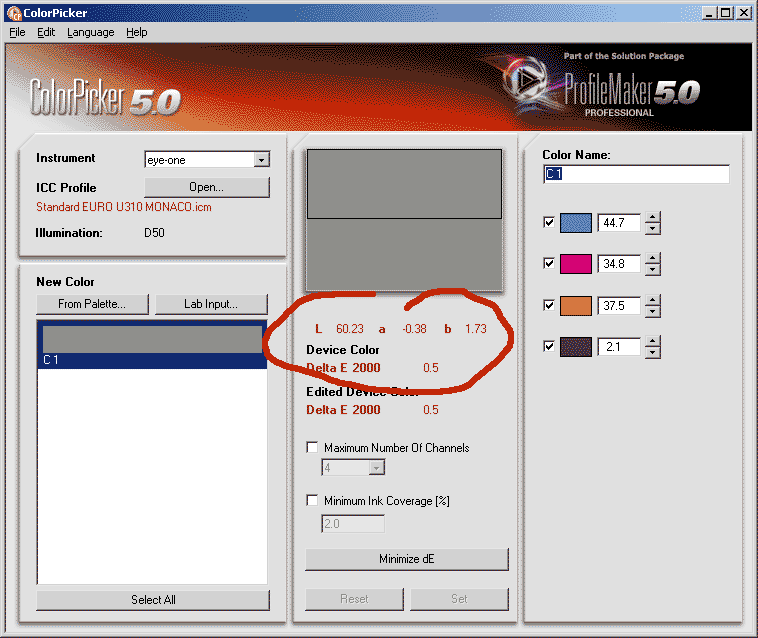Click the disabled Reset button
Screen dimensions: 758x638
click(x=354, y=599)
